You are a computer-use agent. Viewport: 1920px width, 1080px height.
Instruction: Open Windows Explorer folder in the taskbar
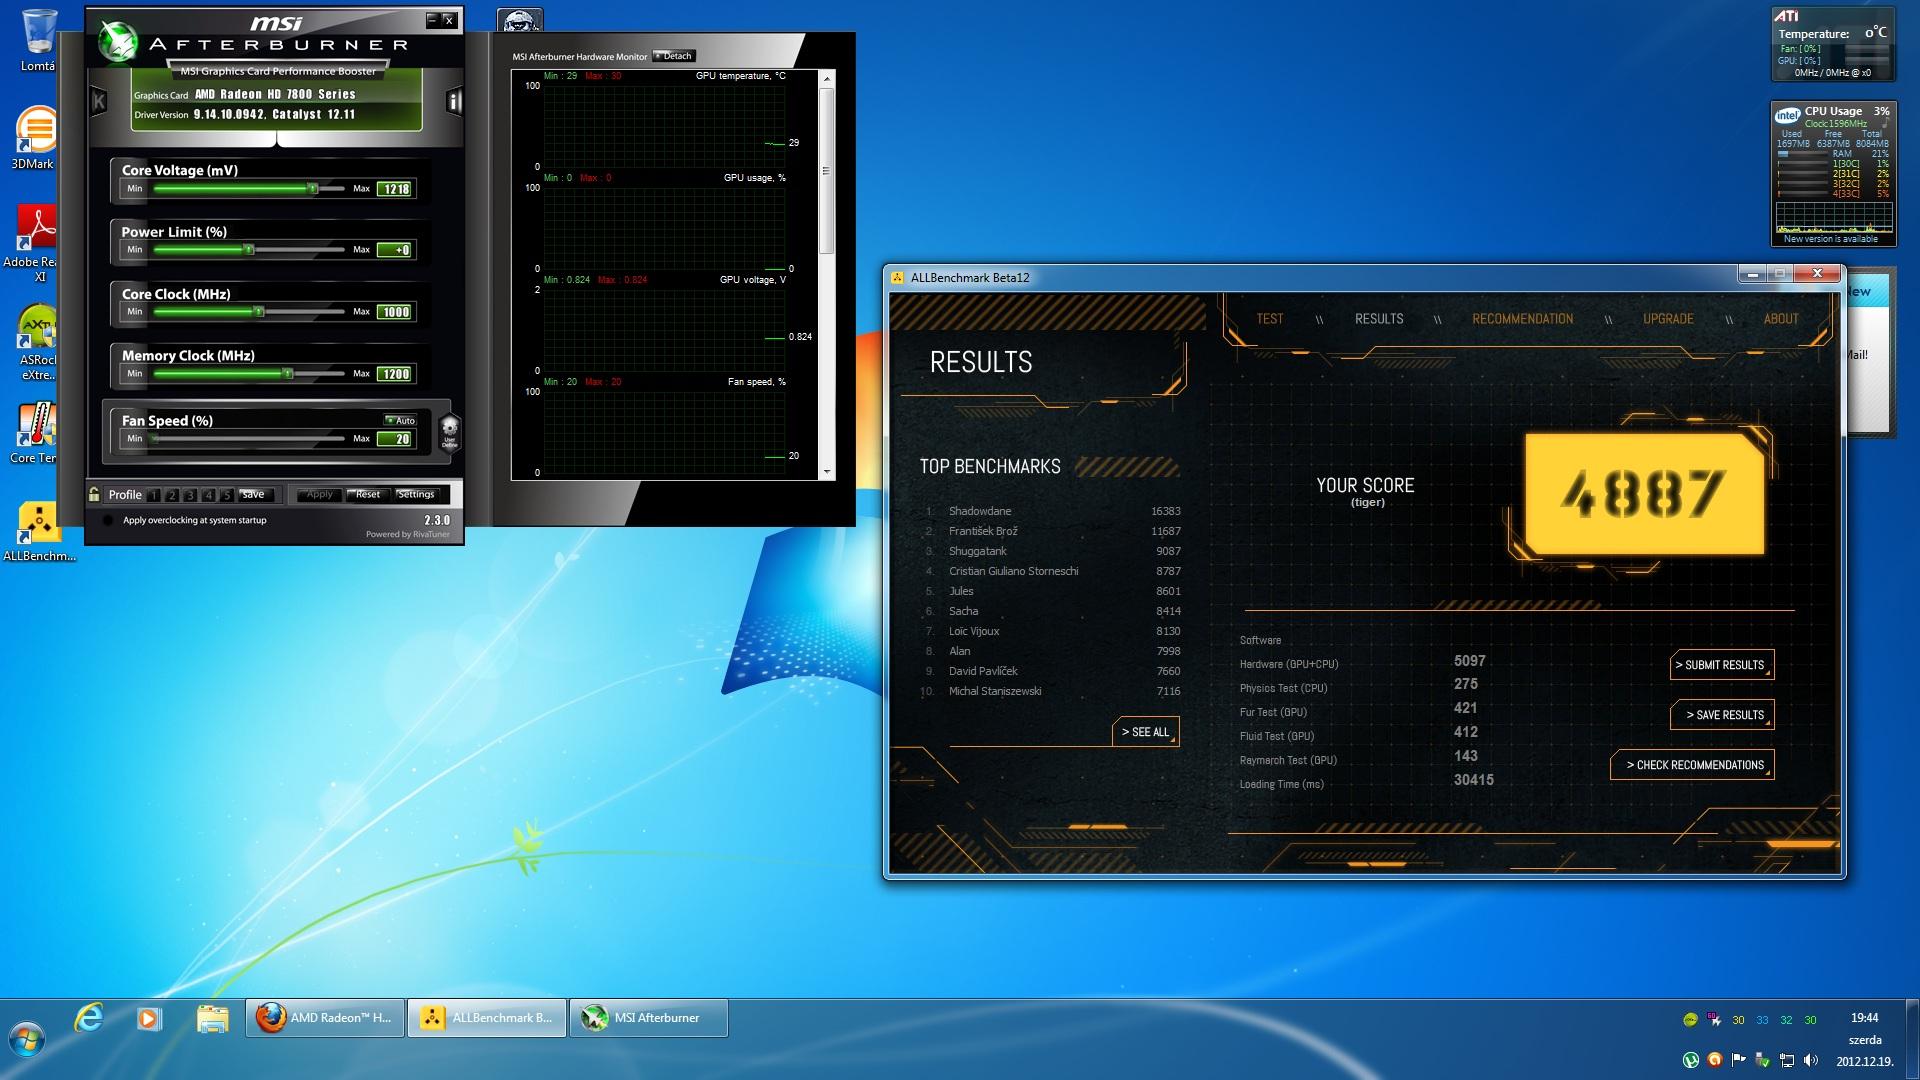coord(212,1018)
